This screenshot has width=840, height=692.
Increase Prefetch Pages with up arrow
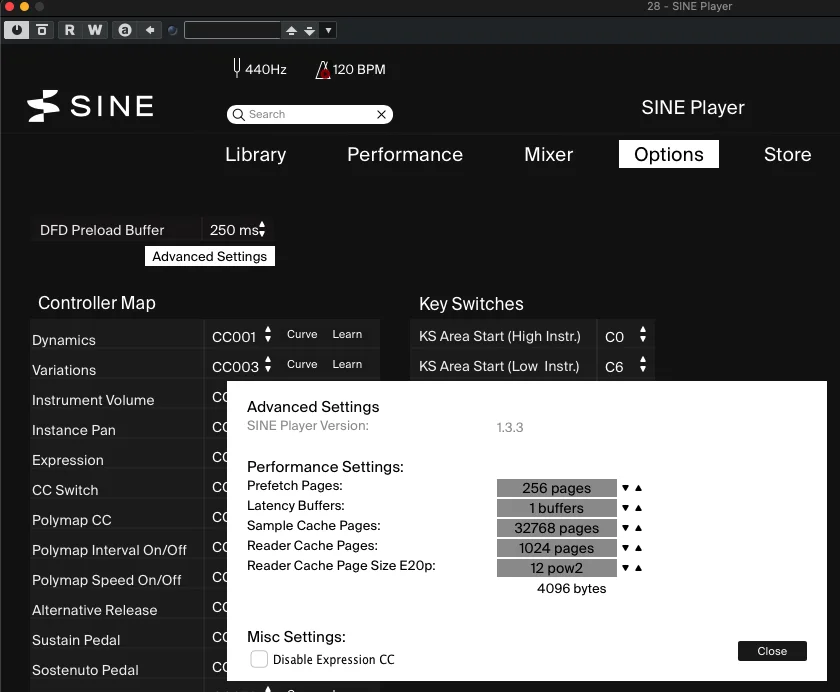tap(639, 488)
